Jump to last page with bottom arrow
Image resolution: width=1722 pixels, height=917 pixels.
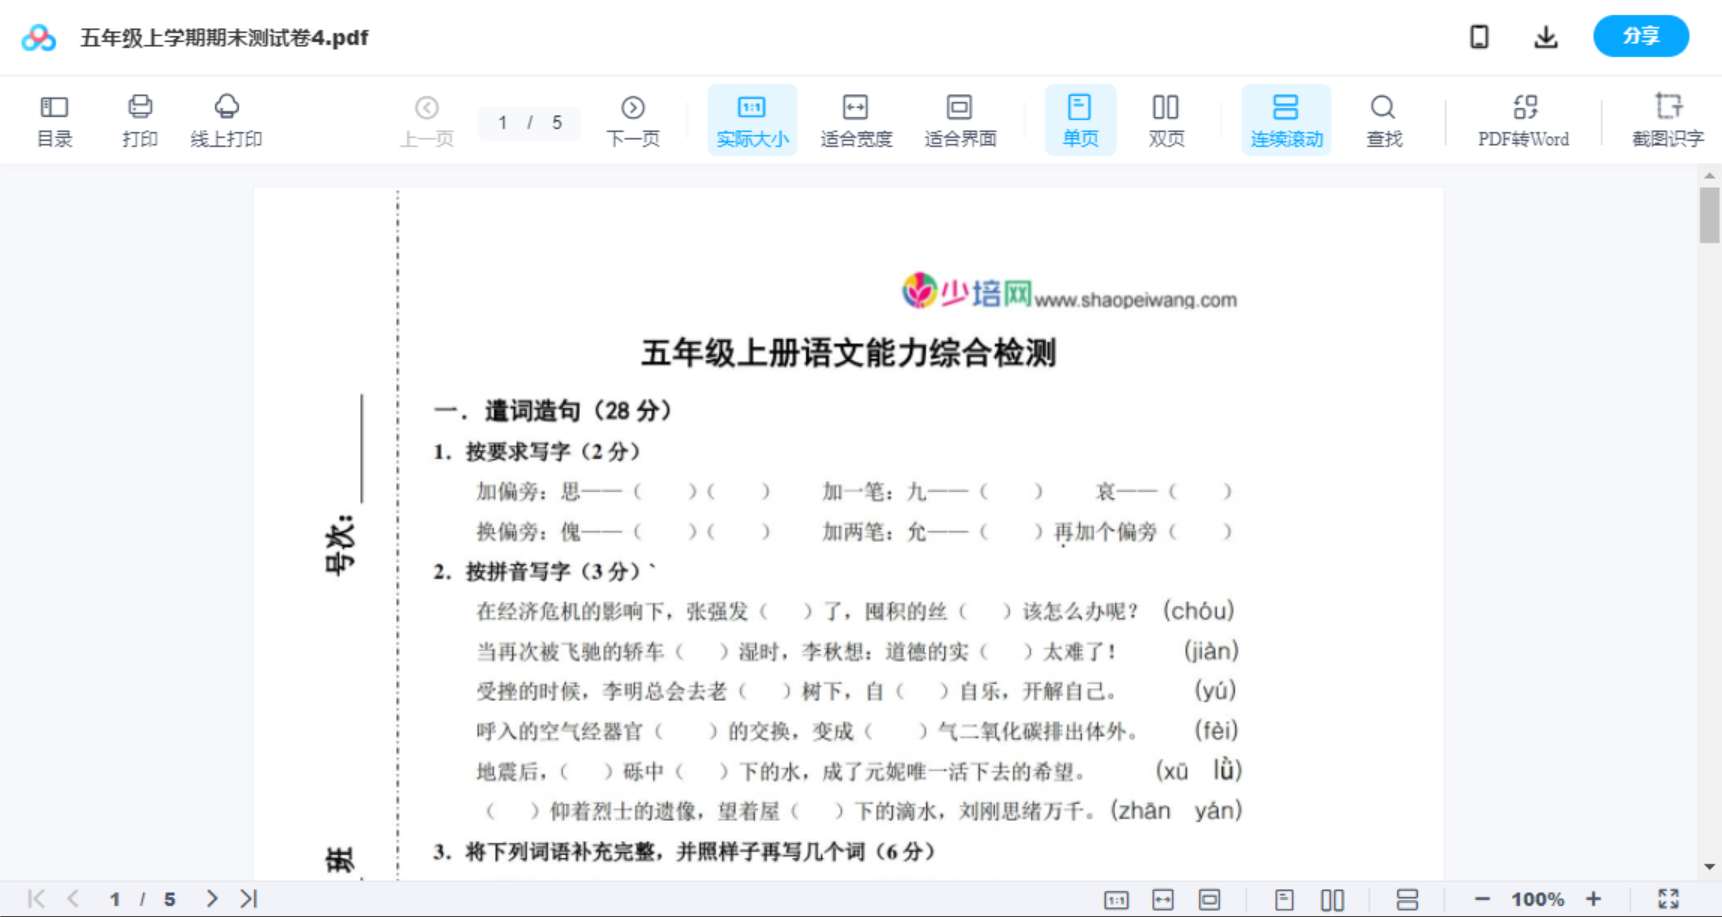247,898
